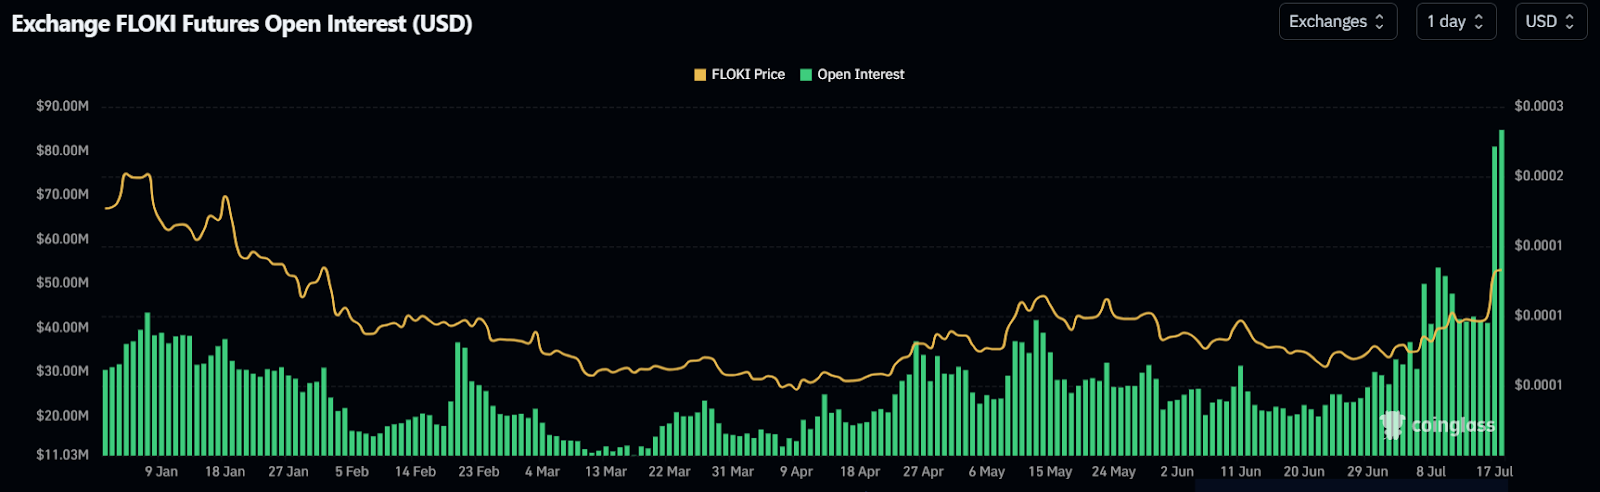Click the 22 Mar date label
Image resolution: width=1600 pixels, height=492 pixels.
pyautogui.click(x=669, y=471)
